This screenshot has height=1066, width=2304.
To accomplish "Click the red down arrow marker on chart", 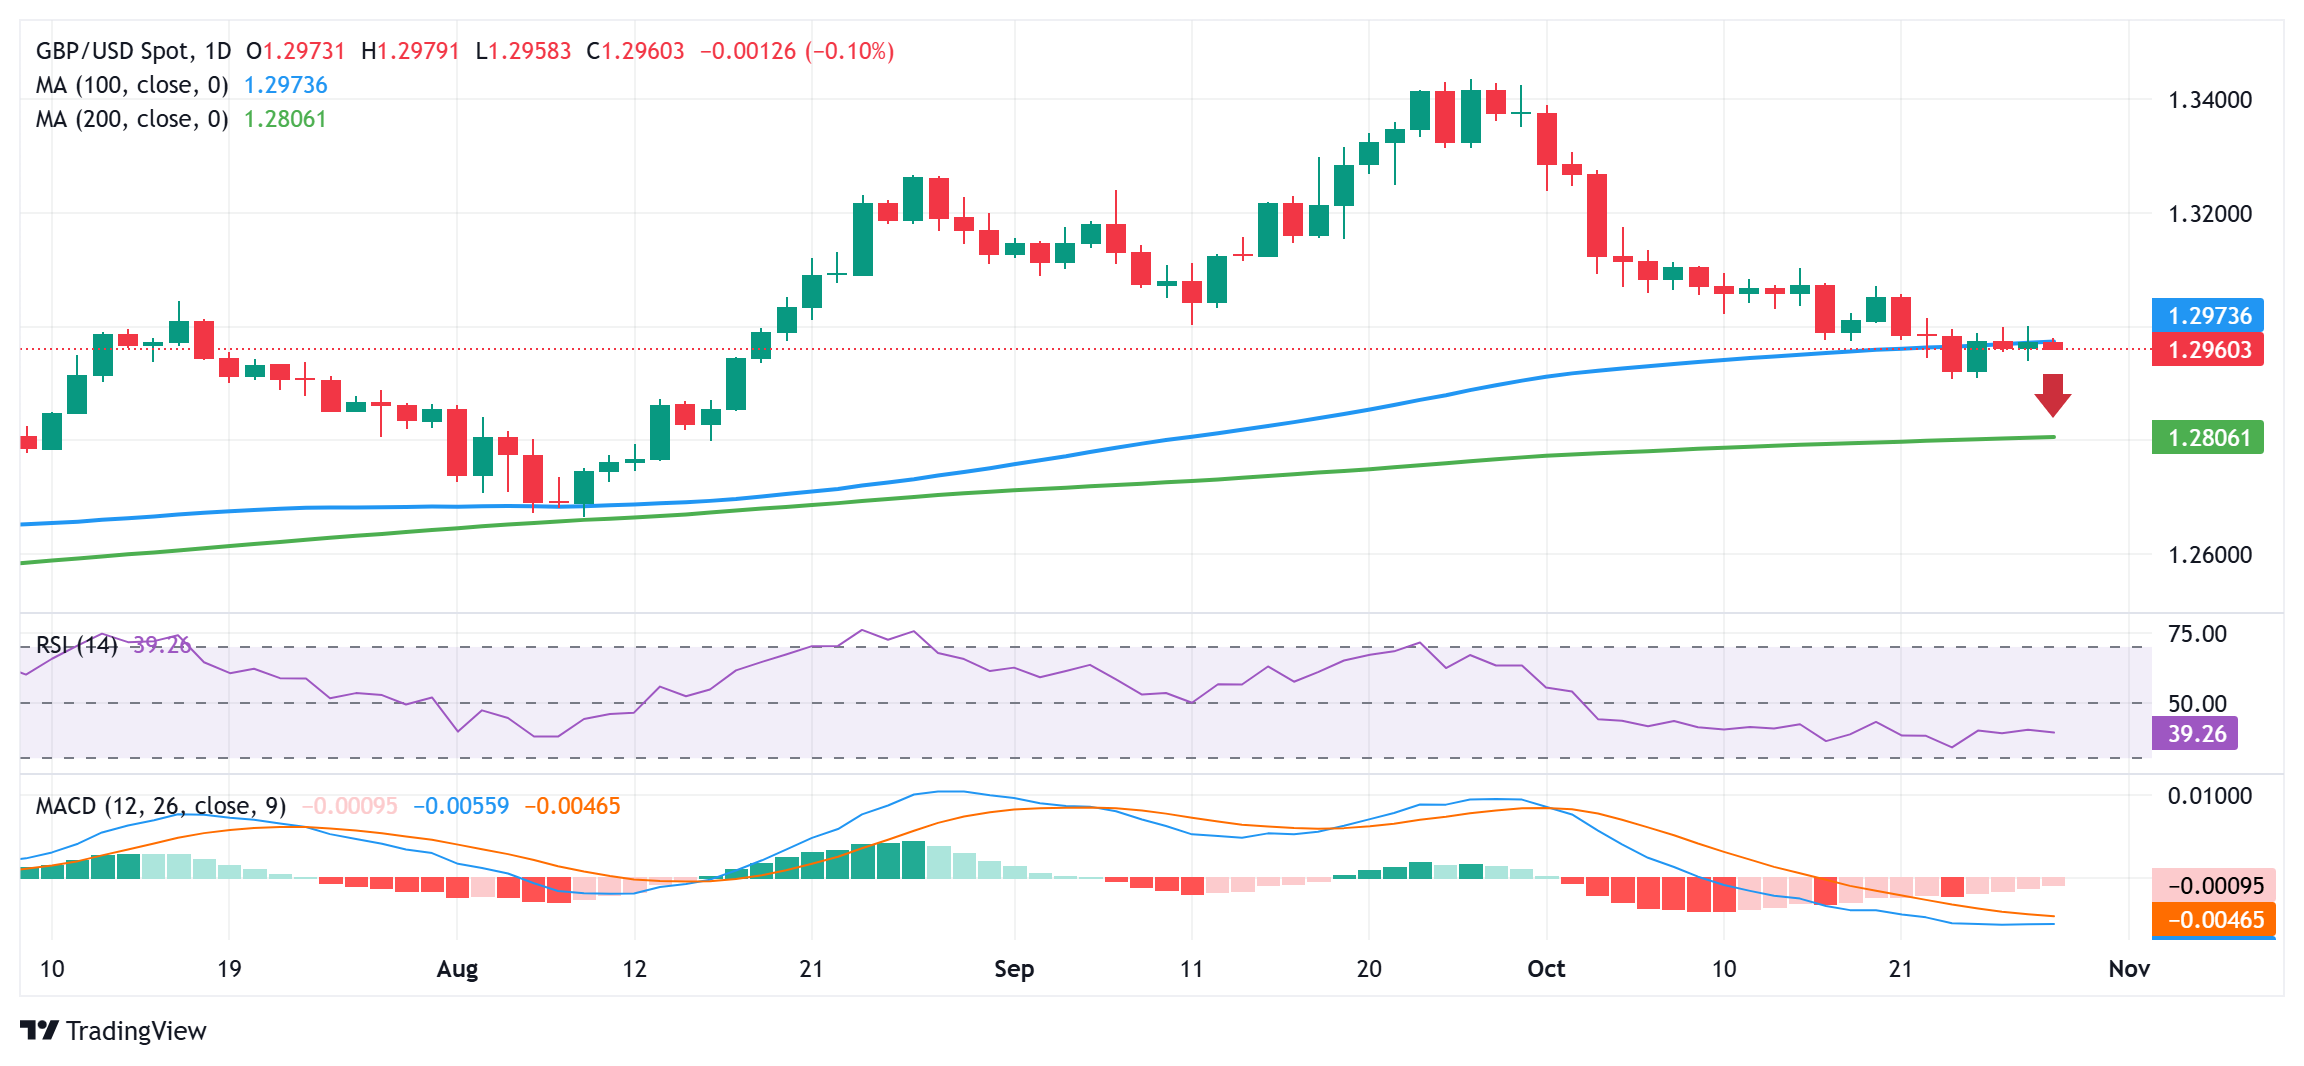I will (x=2052, y=395).
